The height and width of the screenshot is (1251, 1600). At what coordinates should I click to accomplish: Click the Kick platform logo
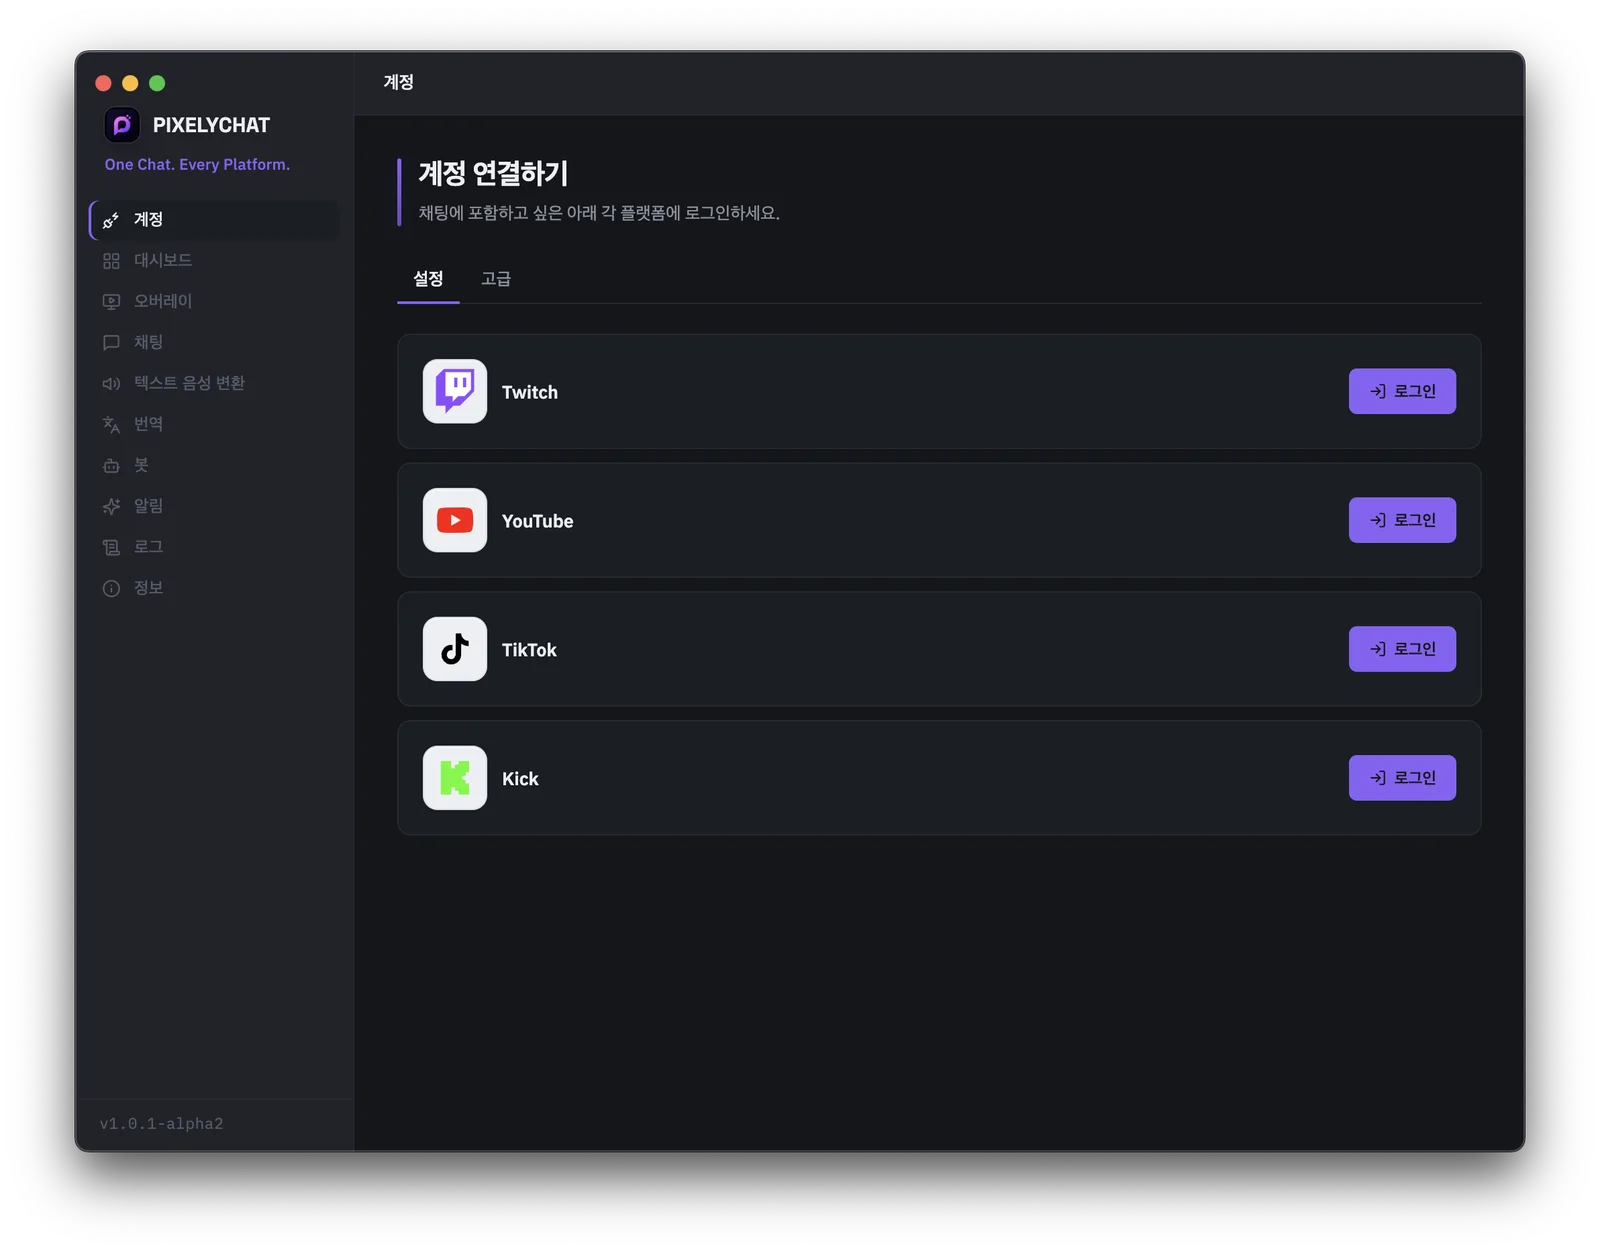(455, 778)
